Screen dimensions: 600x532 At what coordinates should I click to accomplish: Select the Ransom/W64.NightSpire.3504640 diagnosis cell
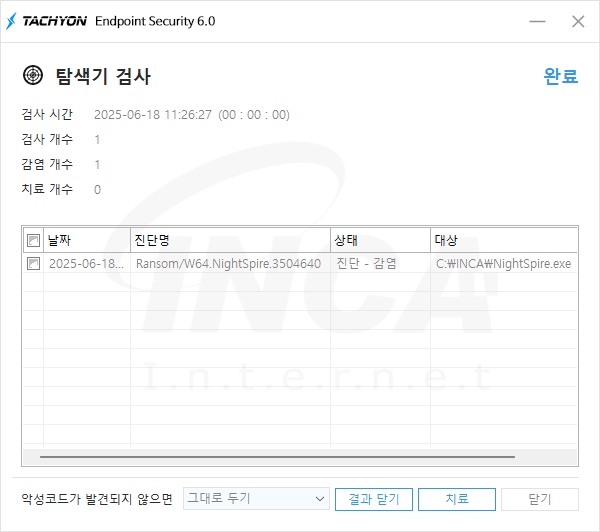(x=228, y=264)
